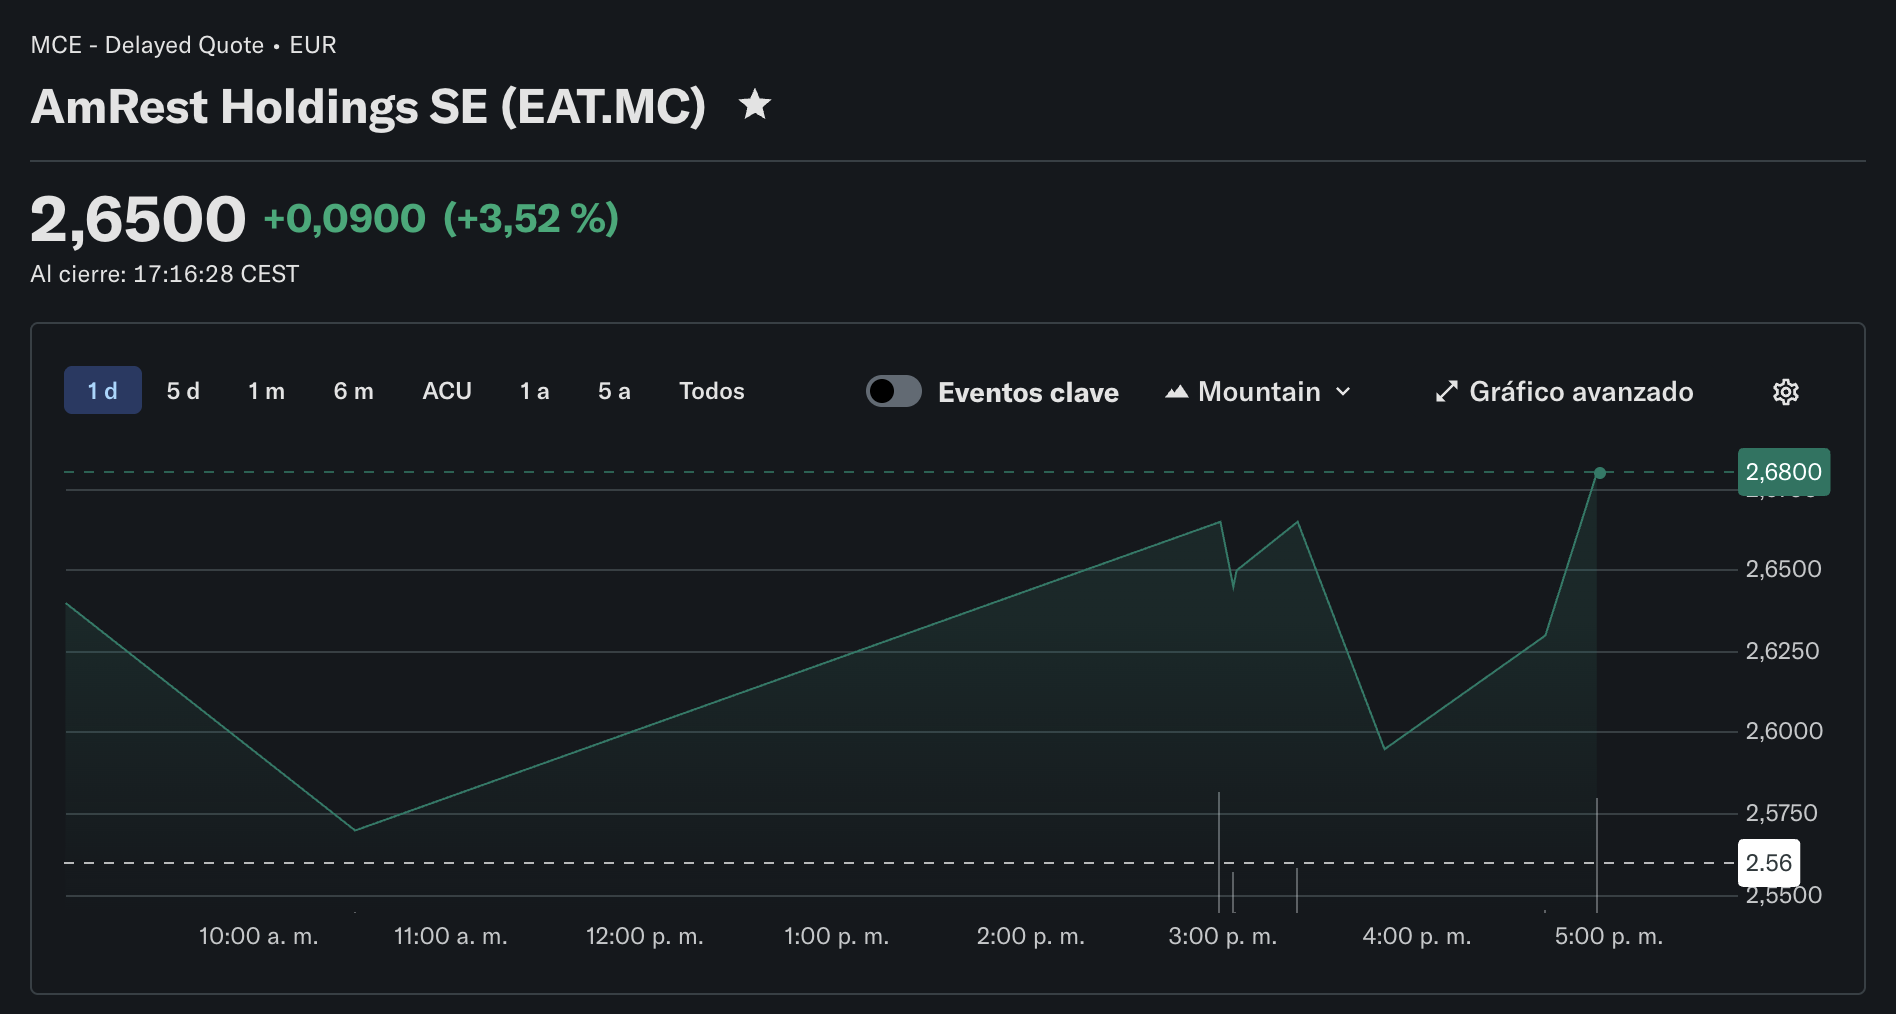The height and width of the screenshot is (1014, 1896).
Task: Click the 2,6500 current price text
Action: click(x=138, y=220)
